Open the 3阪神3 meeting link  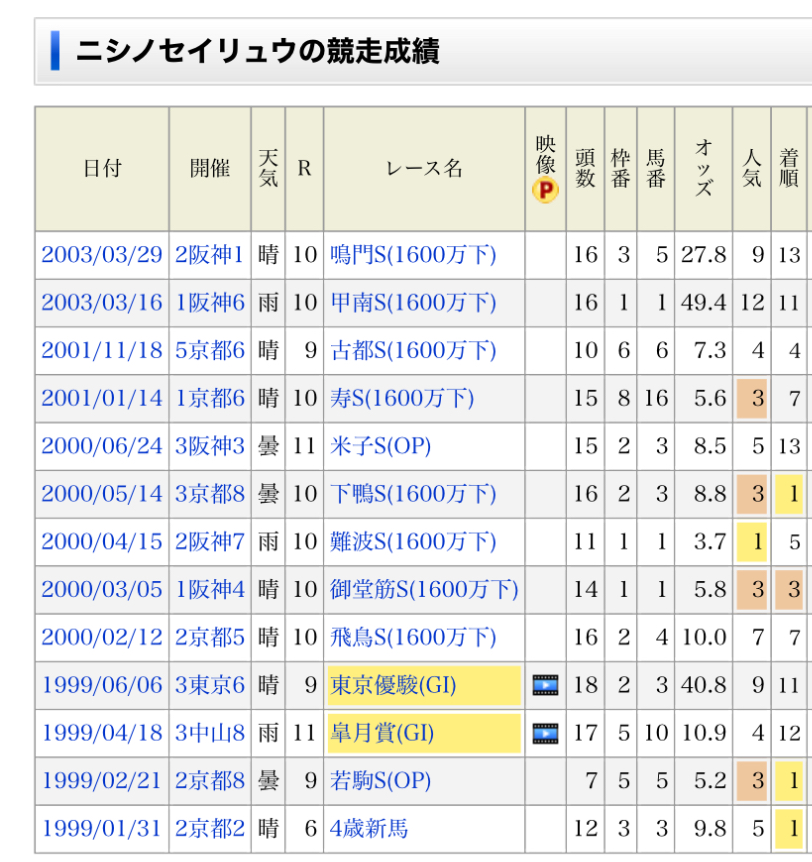[x=209, y=446]
